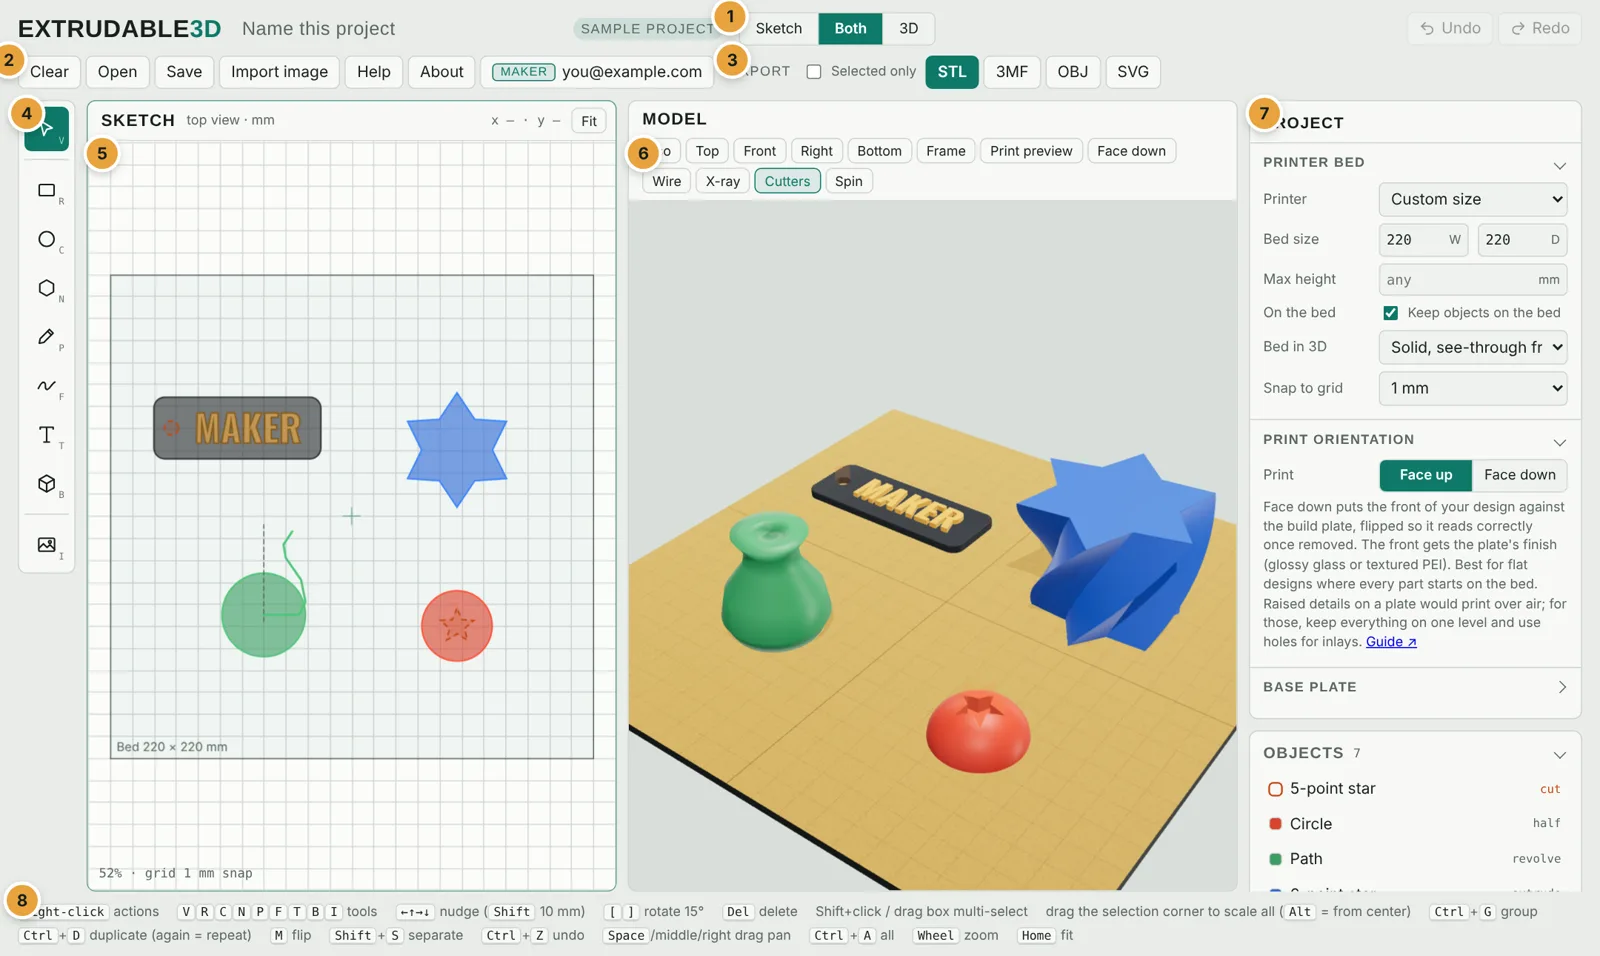Viewport: 1600px width, 956px height.
Task: Export model as STL
Action: 952,72
